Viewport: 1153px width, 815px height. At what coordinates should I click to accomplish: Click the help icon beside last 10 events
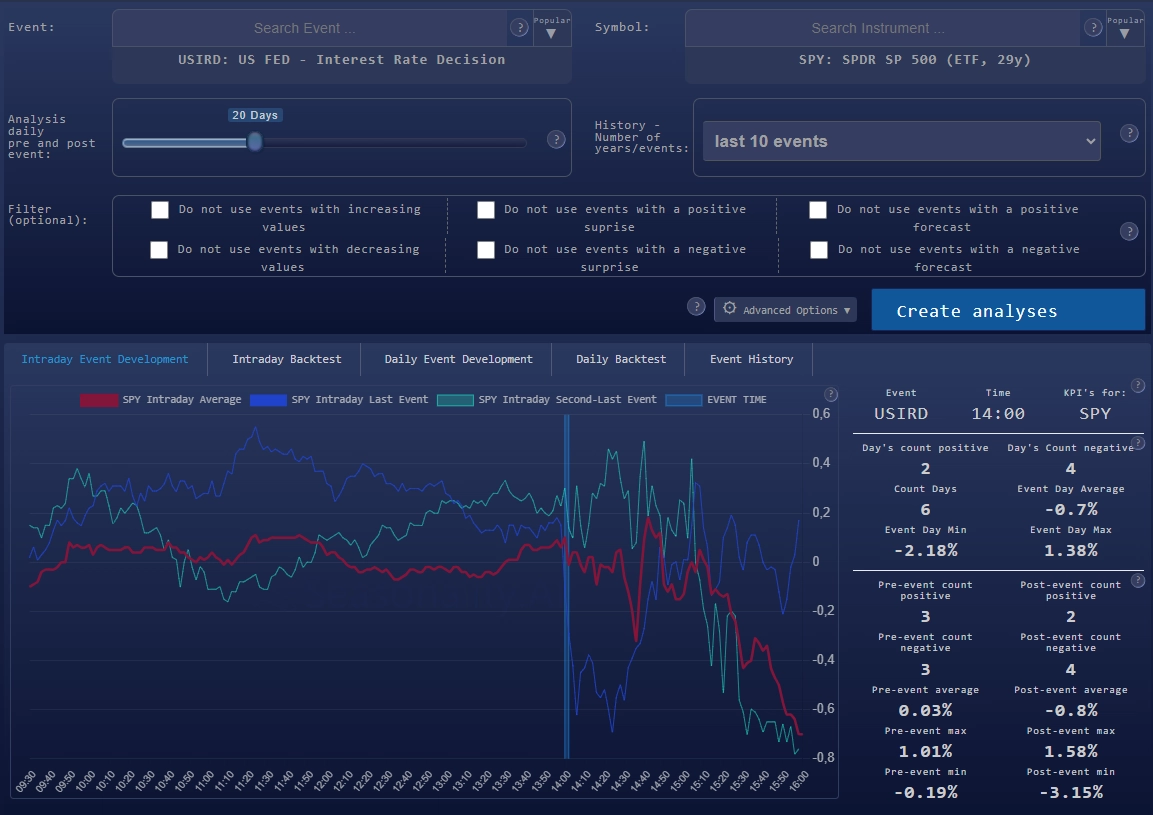pyautogui.click(x=1129, y=132)
